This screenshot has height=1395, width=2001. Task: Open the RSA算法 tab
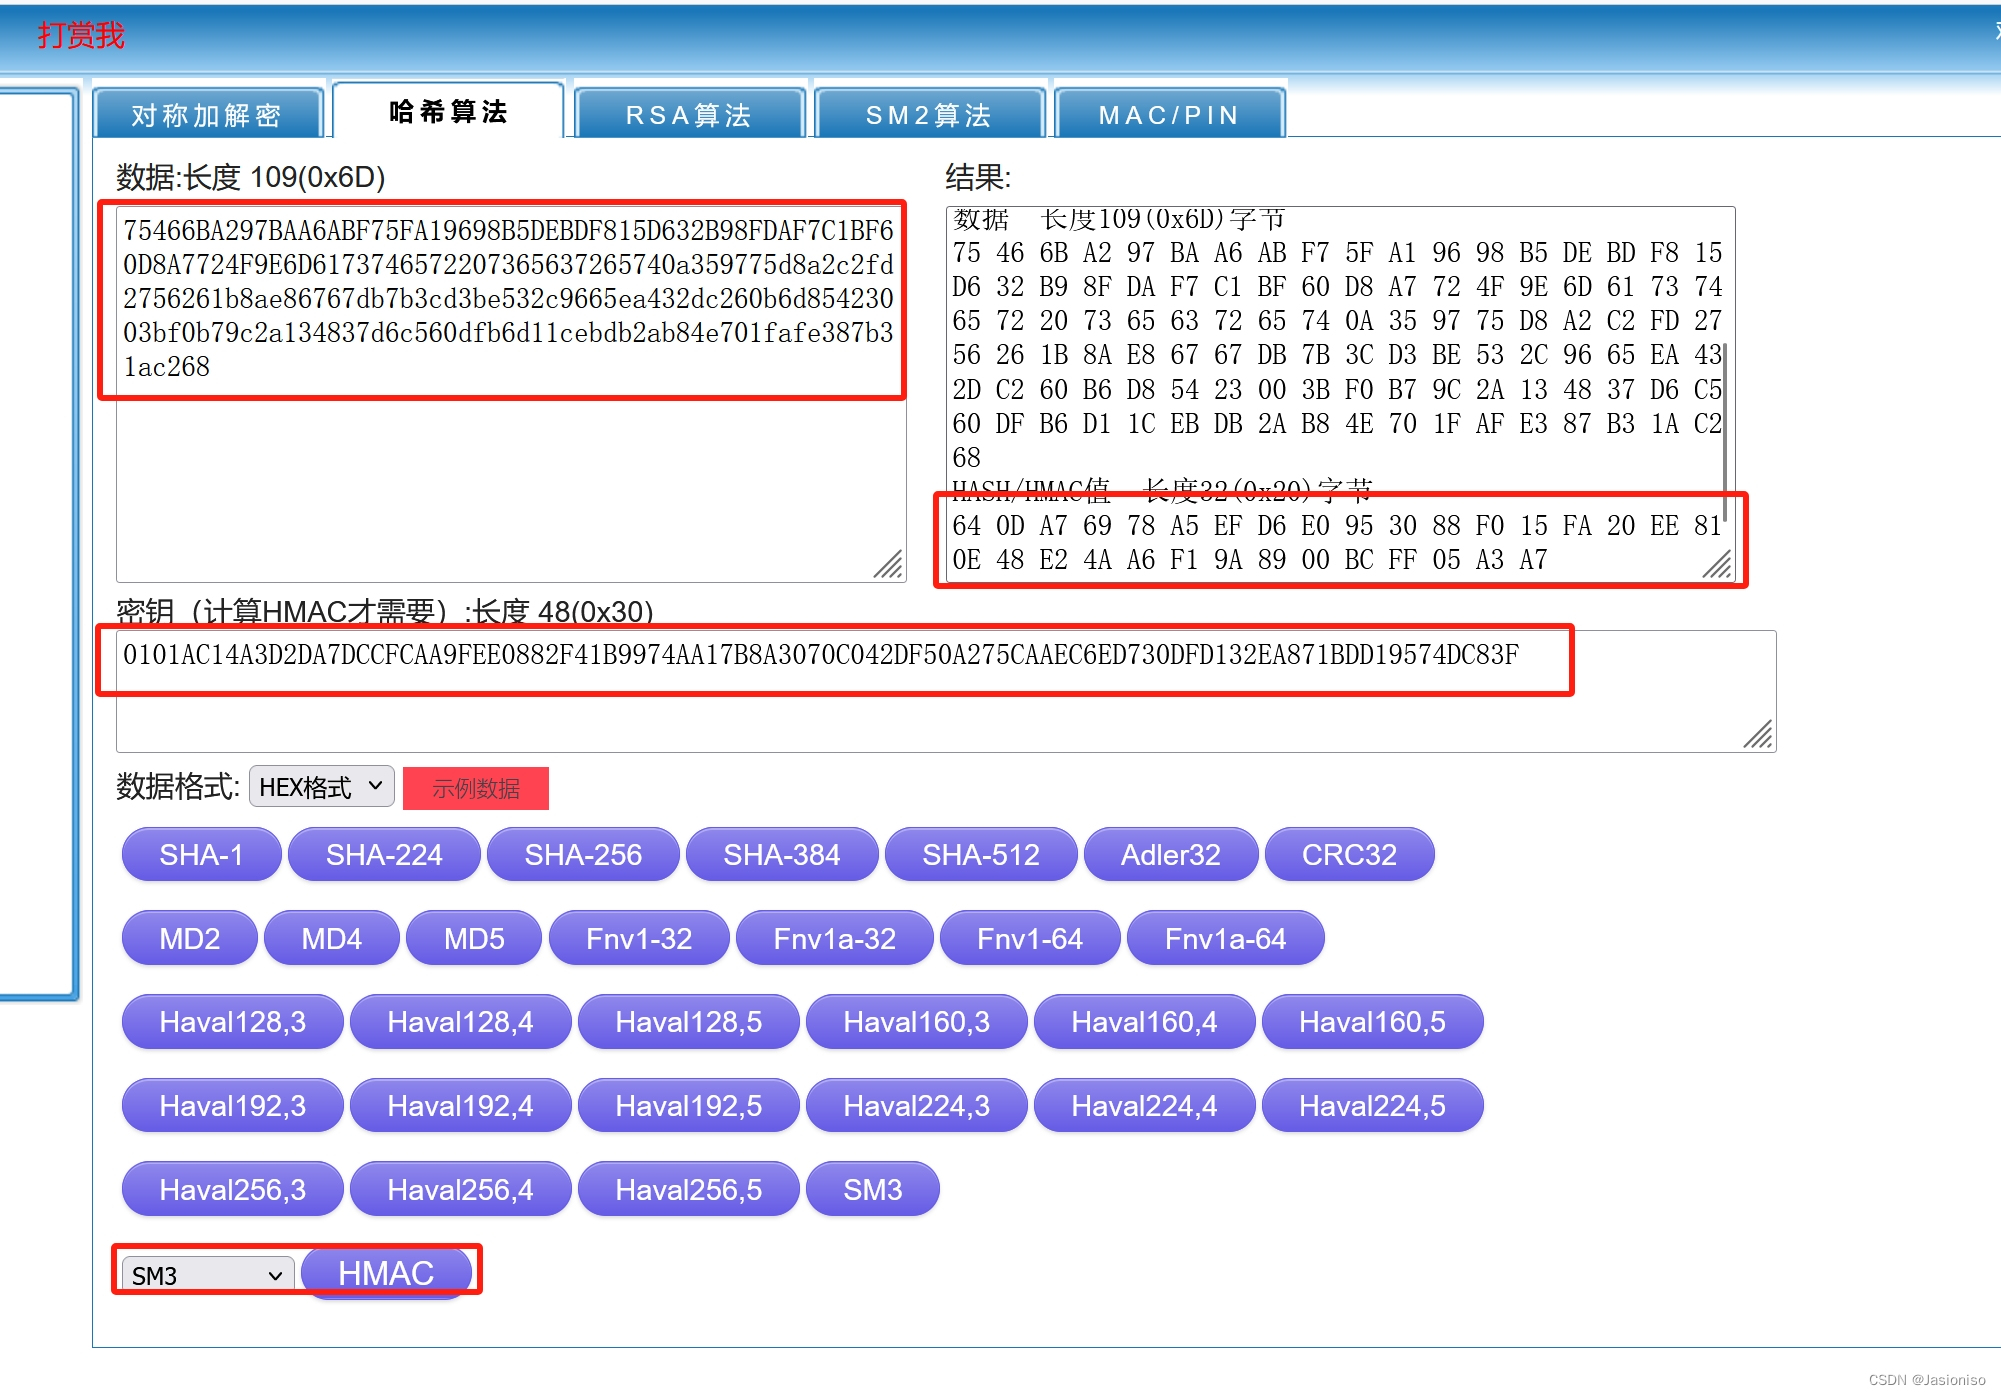689,114
